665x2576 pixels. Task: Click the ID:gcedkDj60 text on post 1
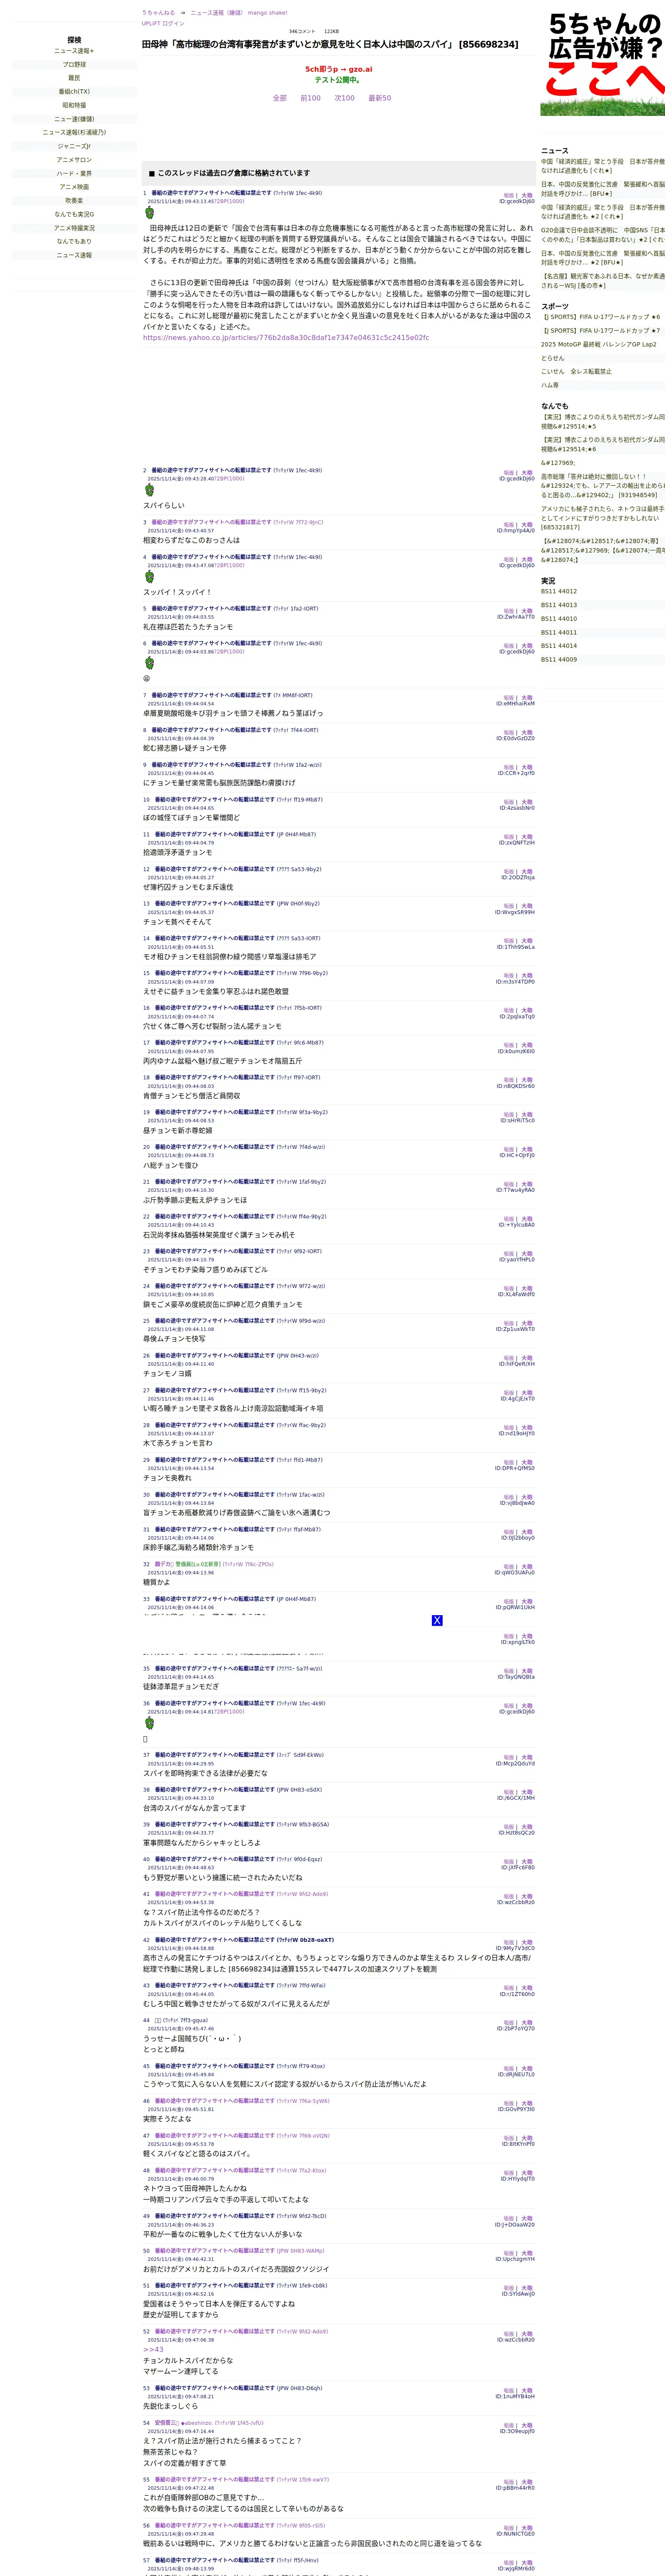tap(517, 201)
